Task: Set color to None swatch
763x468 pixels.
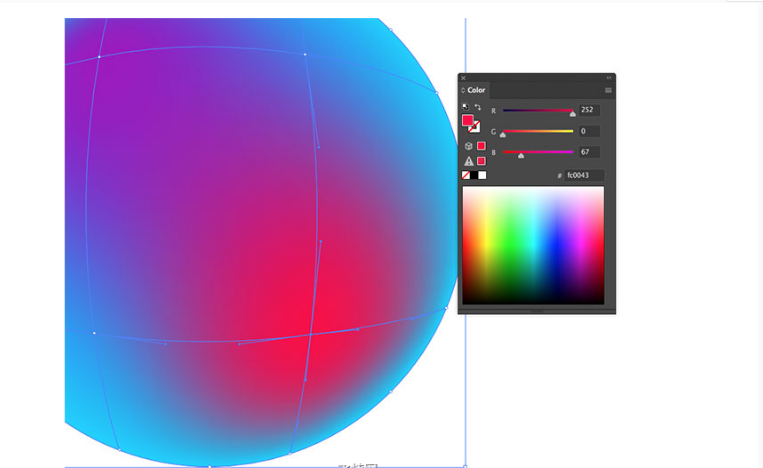Action: (466, 175)
